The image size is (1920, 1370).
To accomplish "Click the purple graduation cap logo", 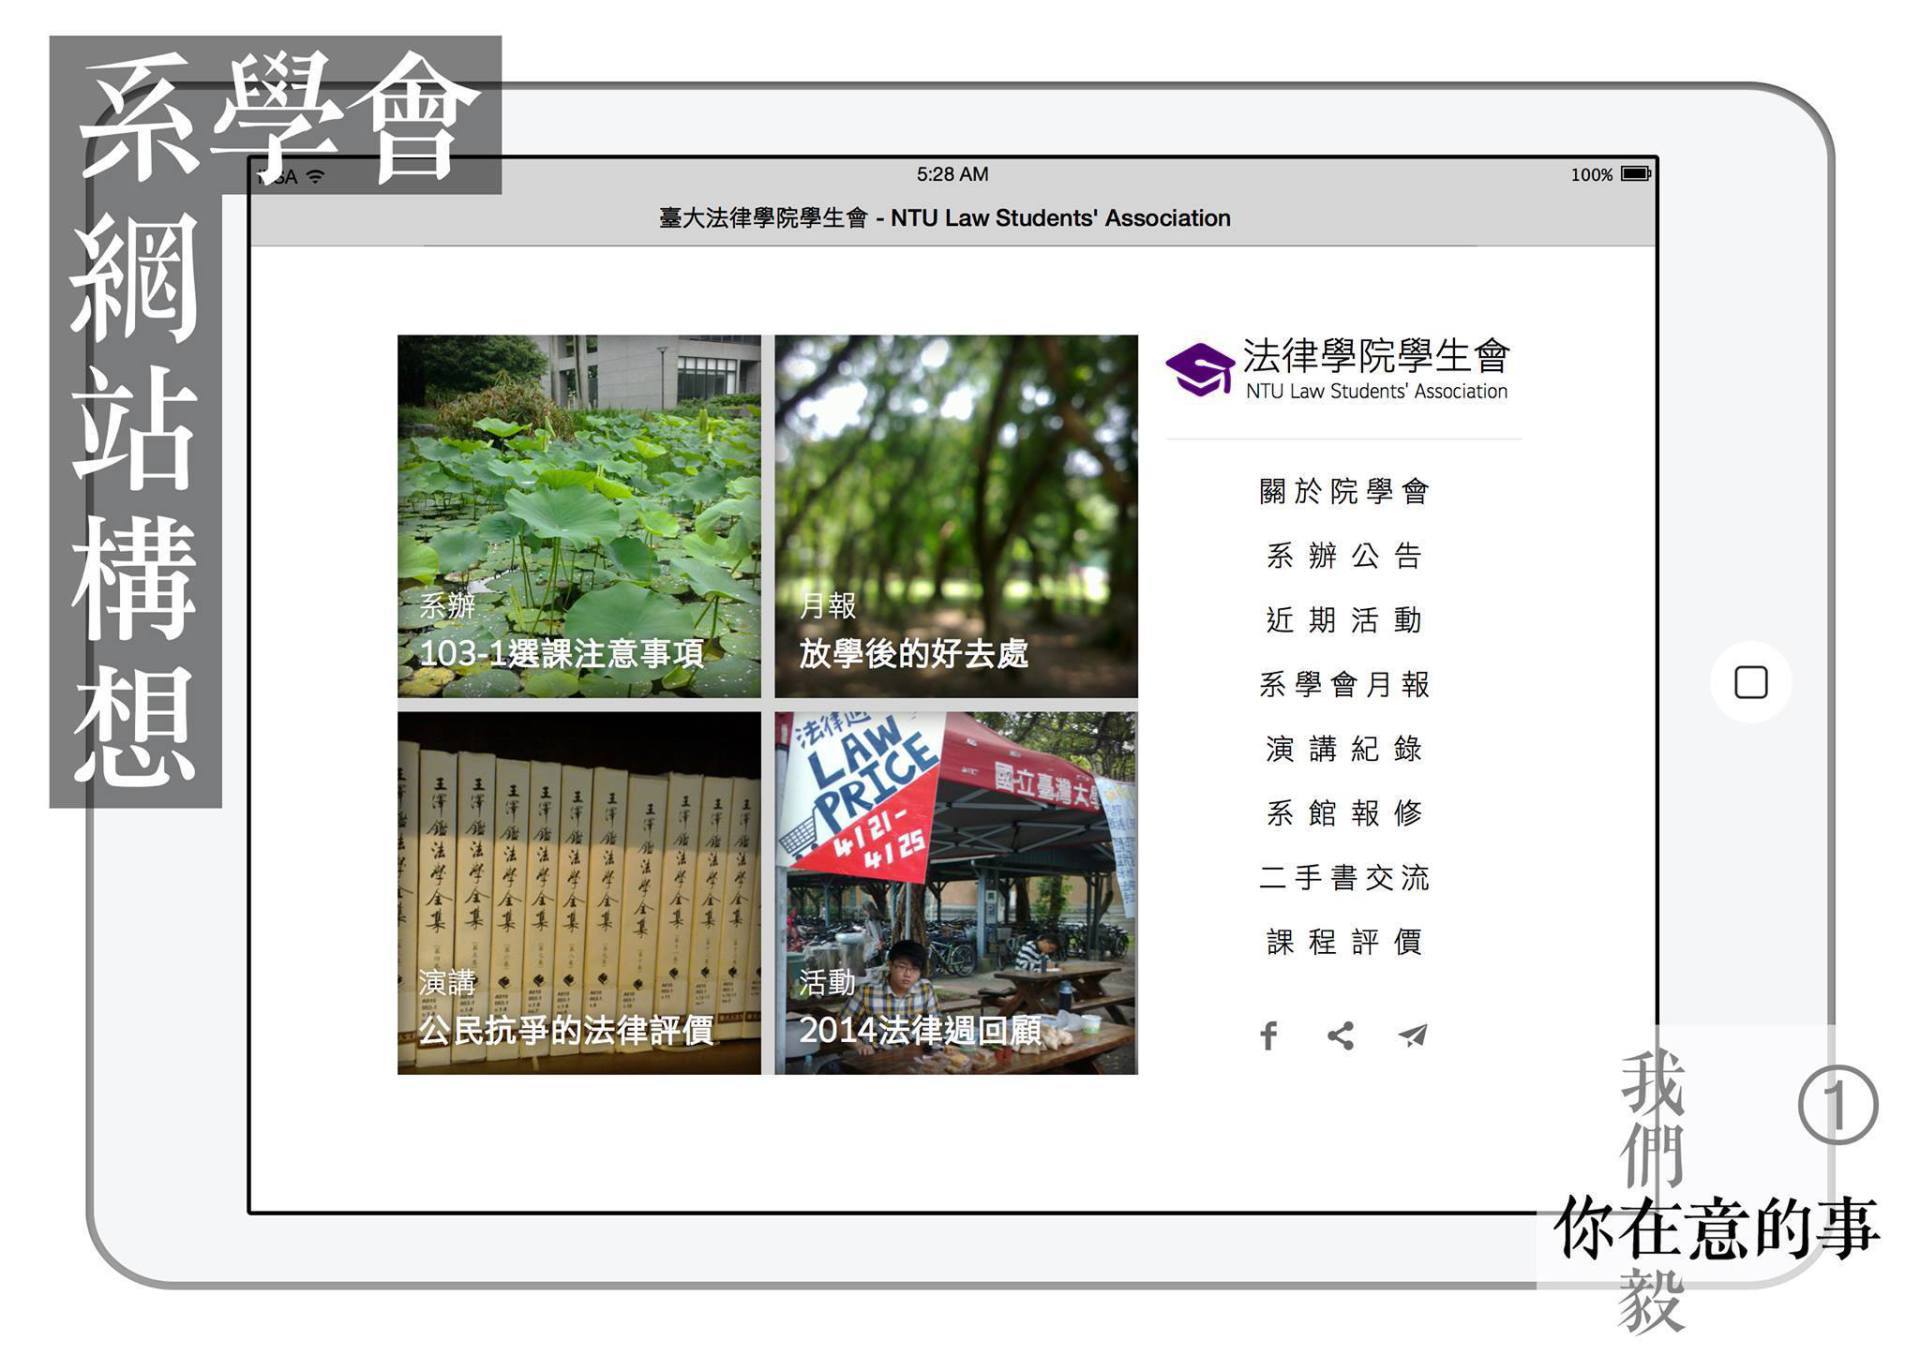I will click(1200, 369).
